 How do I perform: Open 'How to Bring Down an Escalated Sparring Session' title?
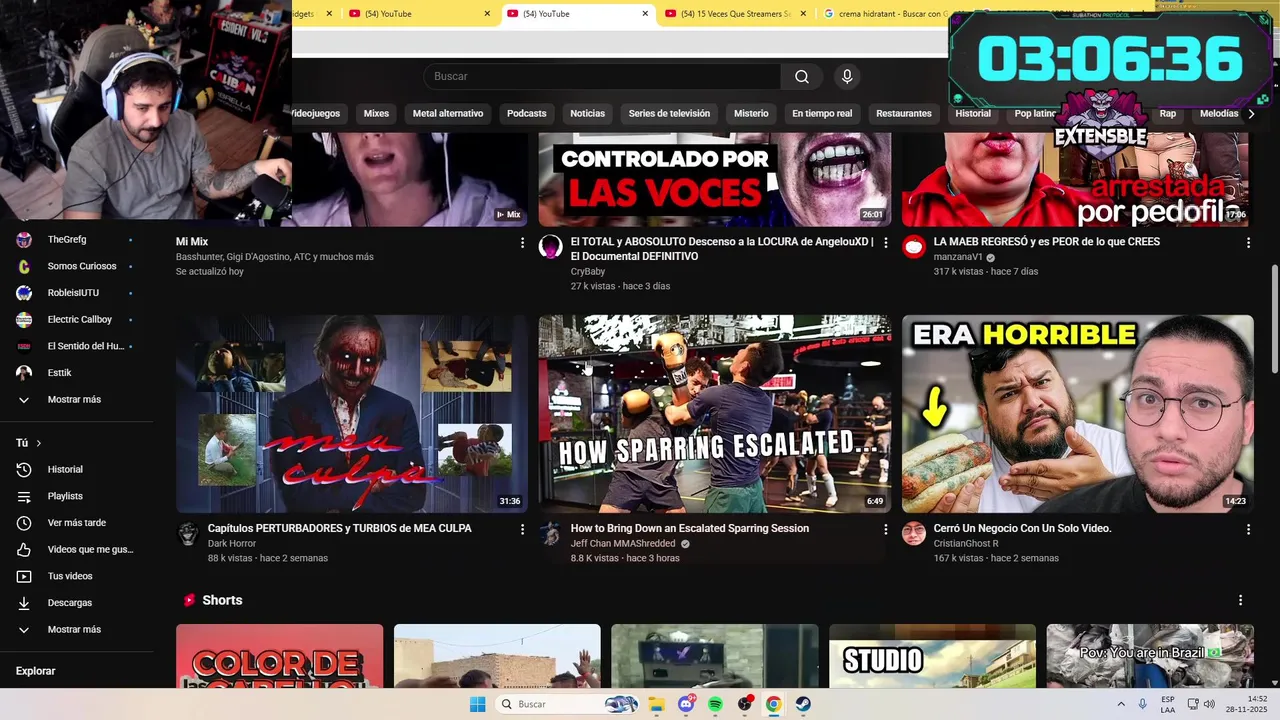point(690,529)
